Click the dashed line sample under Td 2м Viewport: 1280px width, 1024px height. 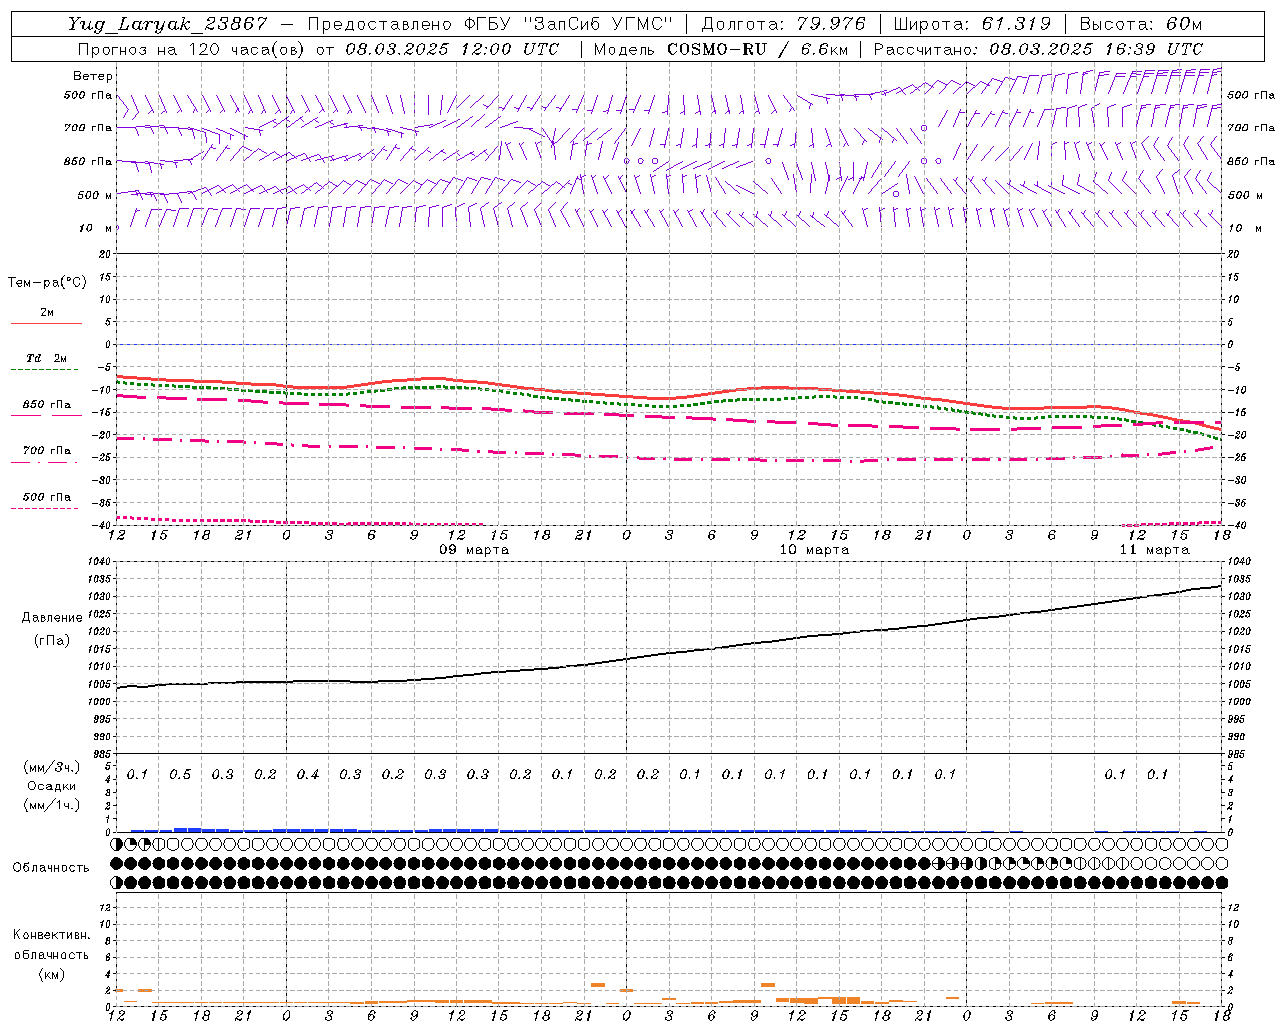click(46, 370)
